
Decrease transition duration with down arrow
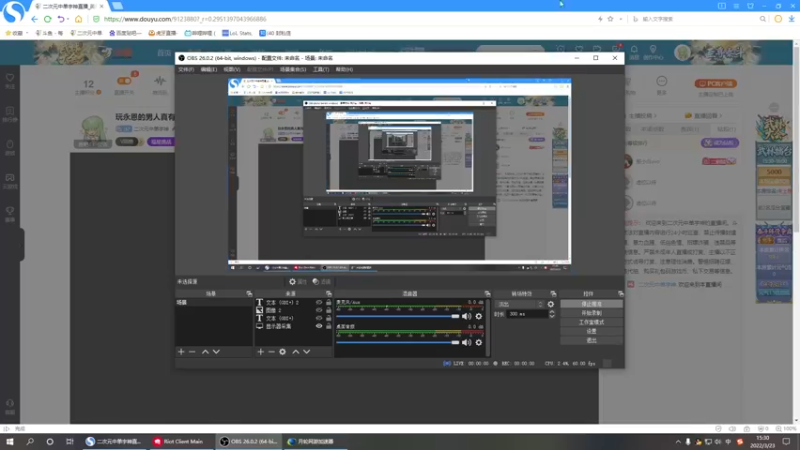point(552,316)
